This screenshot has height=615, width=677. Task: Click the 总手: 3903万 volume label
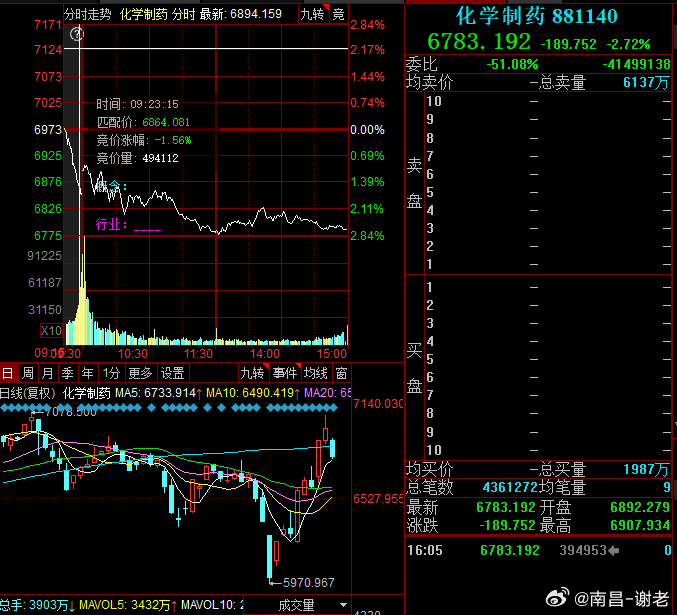38,605
